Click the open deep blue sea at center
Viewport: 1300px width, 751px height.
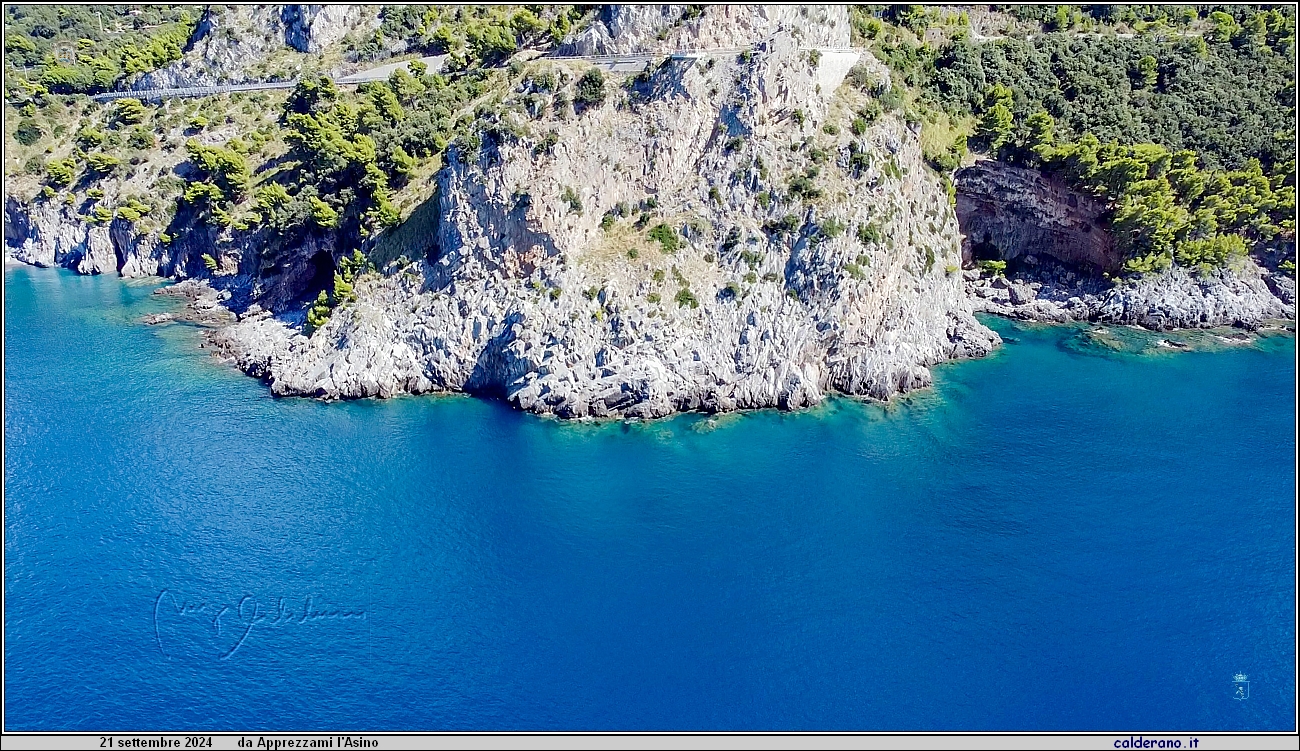(x=650, y=560)
